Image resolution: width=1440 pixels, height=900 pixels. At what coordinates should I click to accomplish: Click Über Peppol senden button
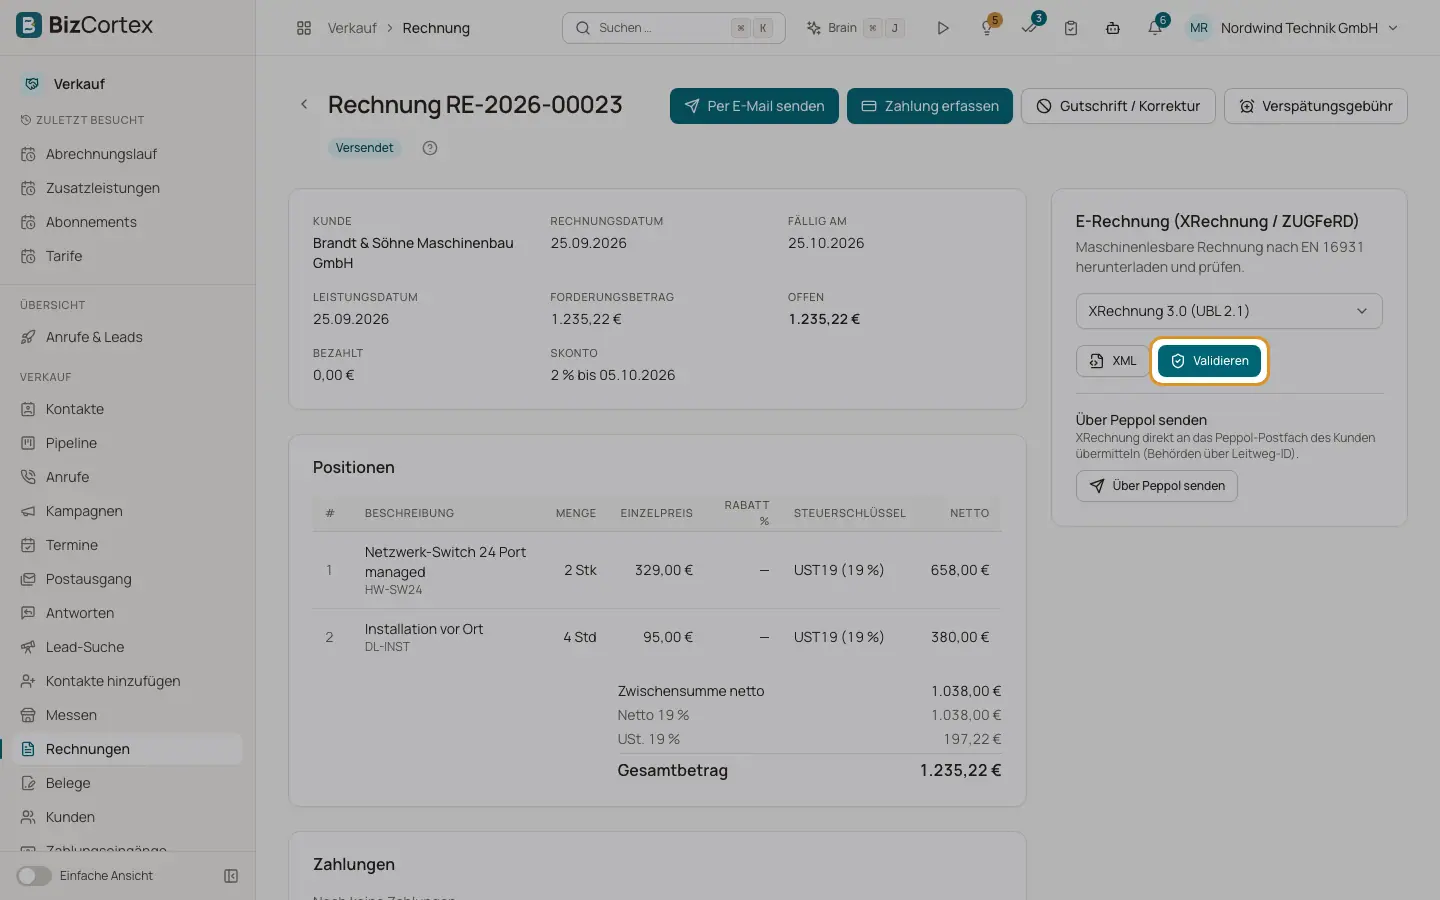coord(1157,486)
